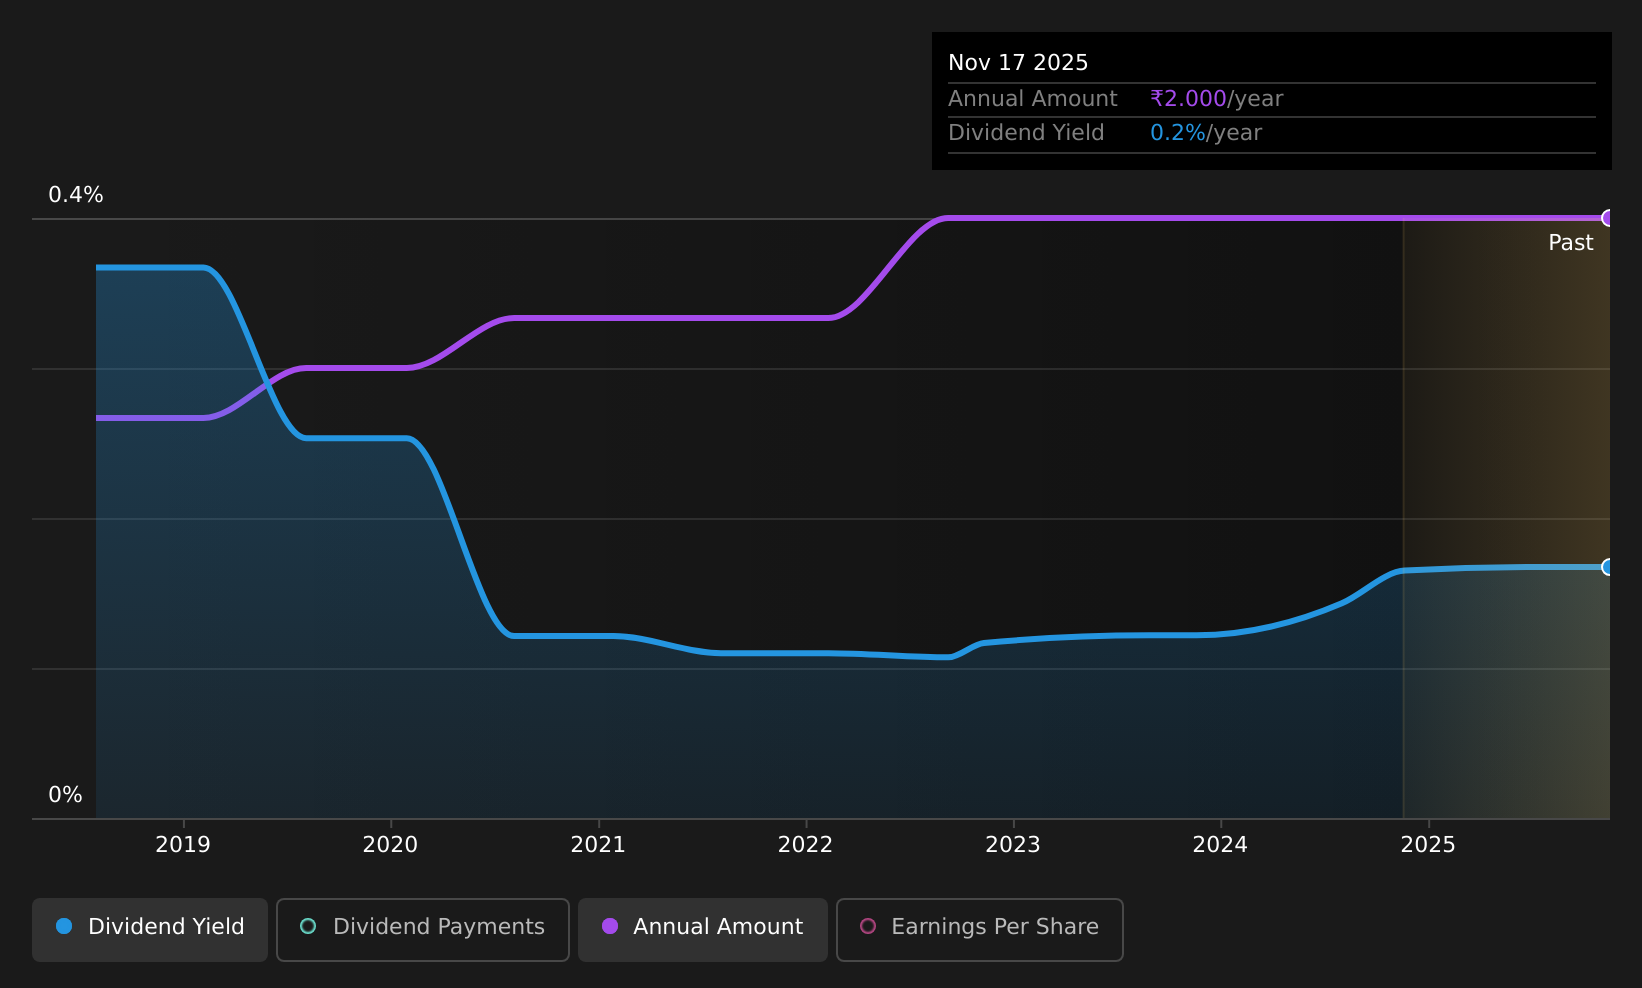Toggle the Dividend Payments series on
This screenshot has height=988, width=1642.
423,930
